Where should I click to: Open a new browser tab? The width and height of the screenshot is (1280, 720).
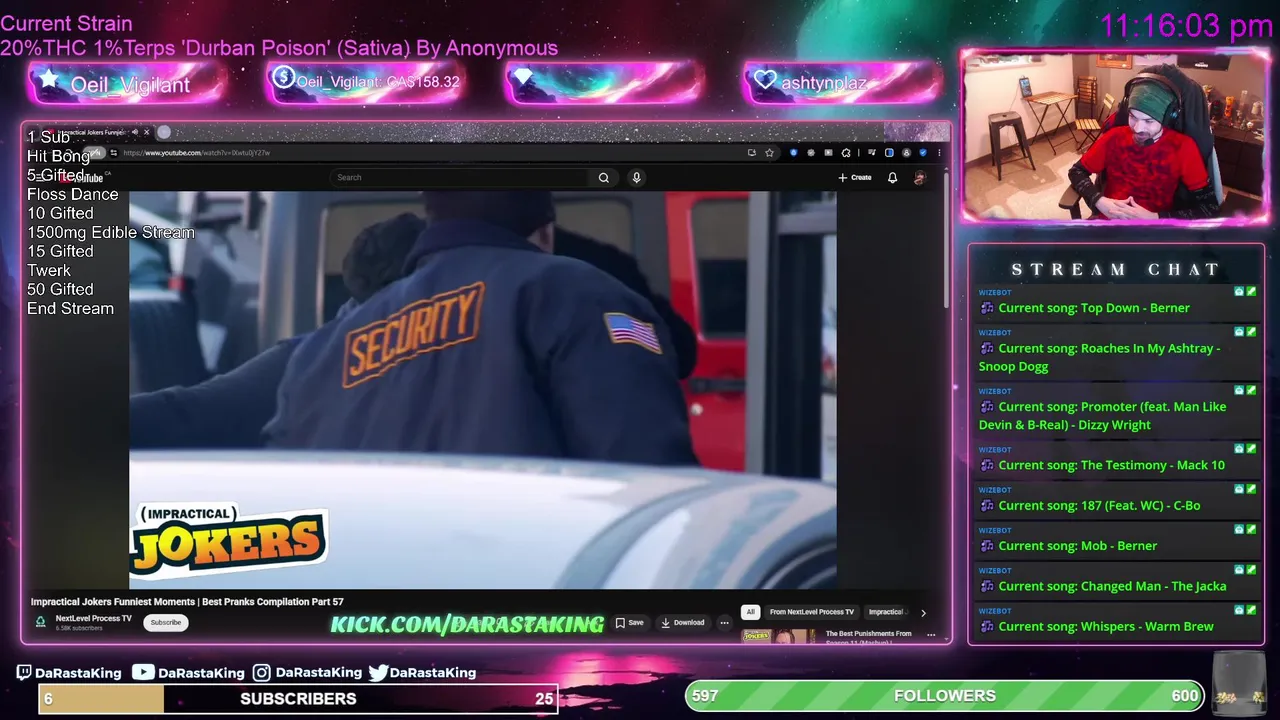pyautogui.click(x=164, y=132)
